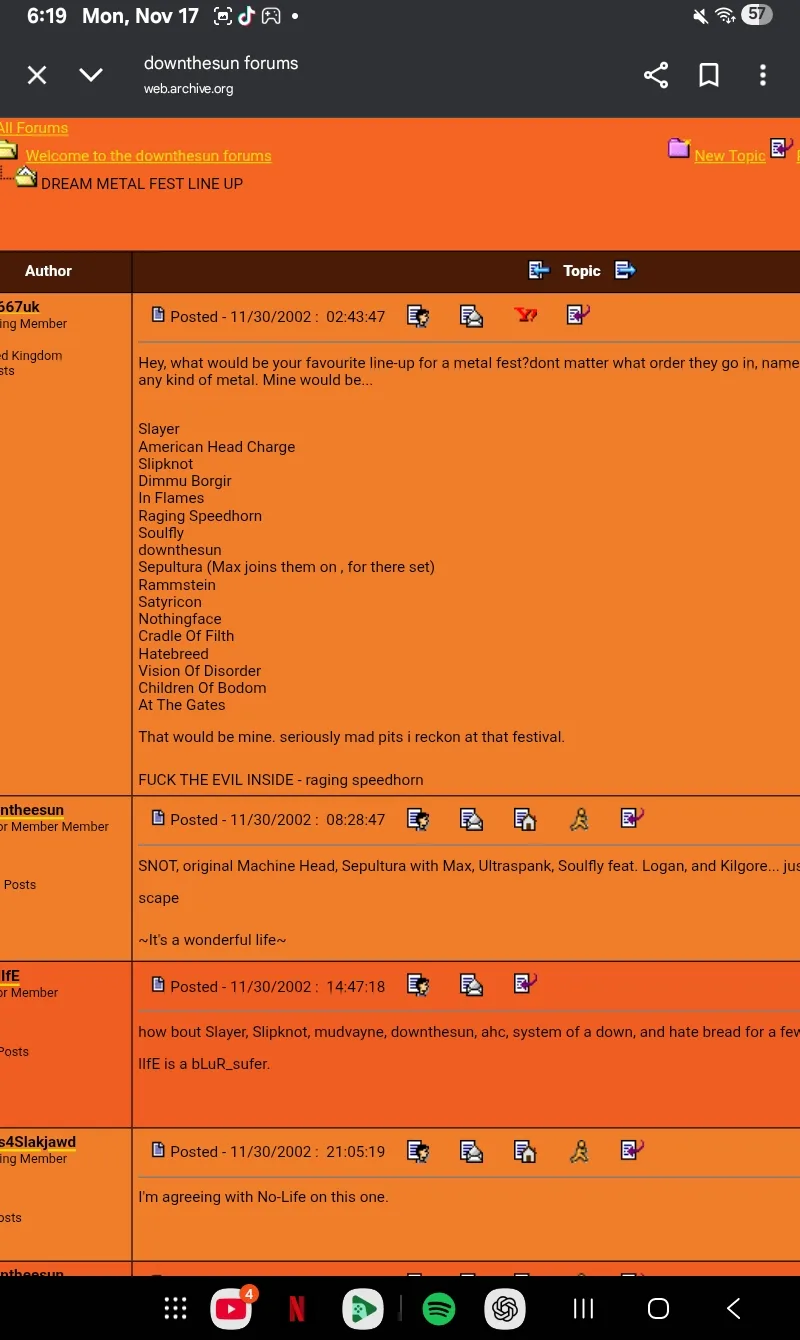Click the AIM icon on the 08:28:47 post
800x1340 pixels.
[579, 819]
